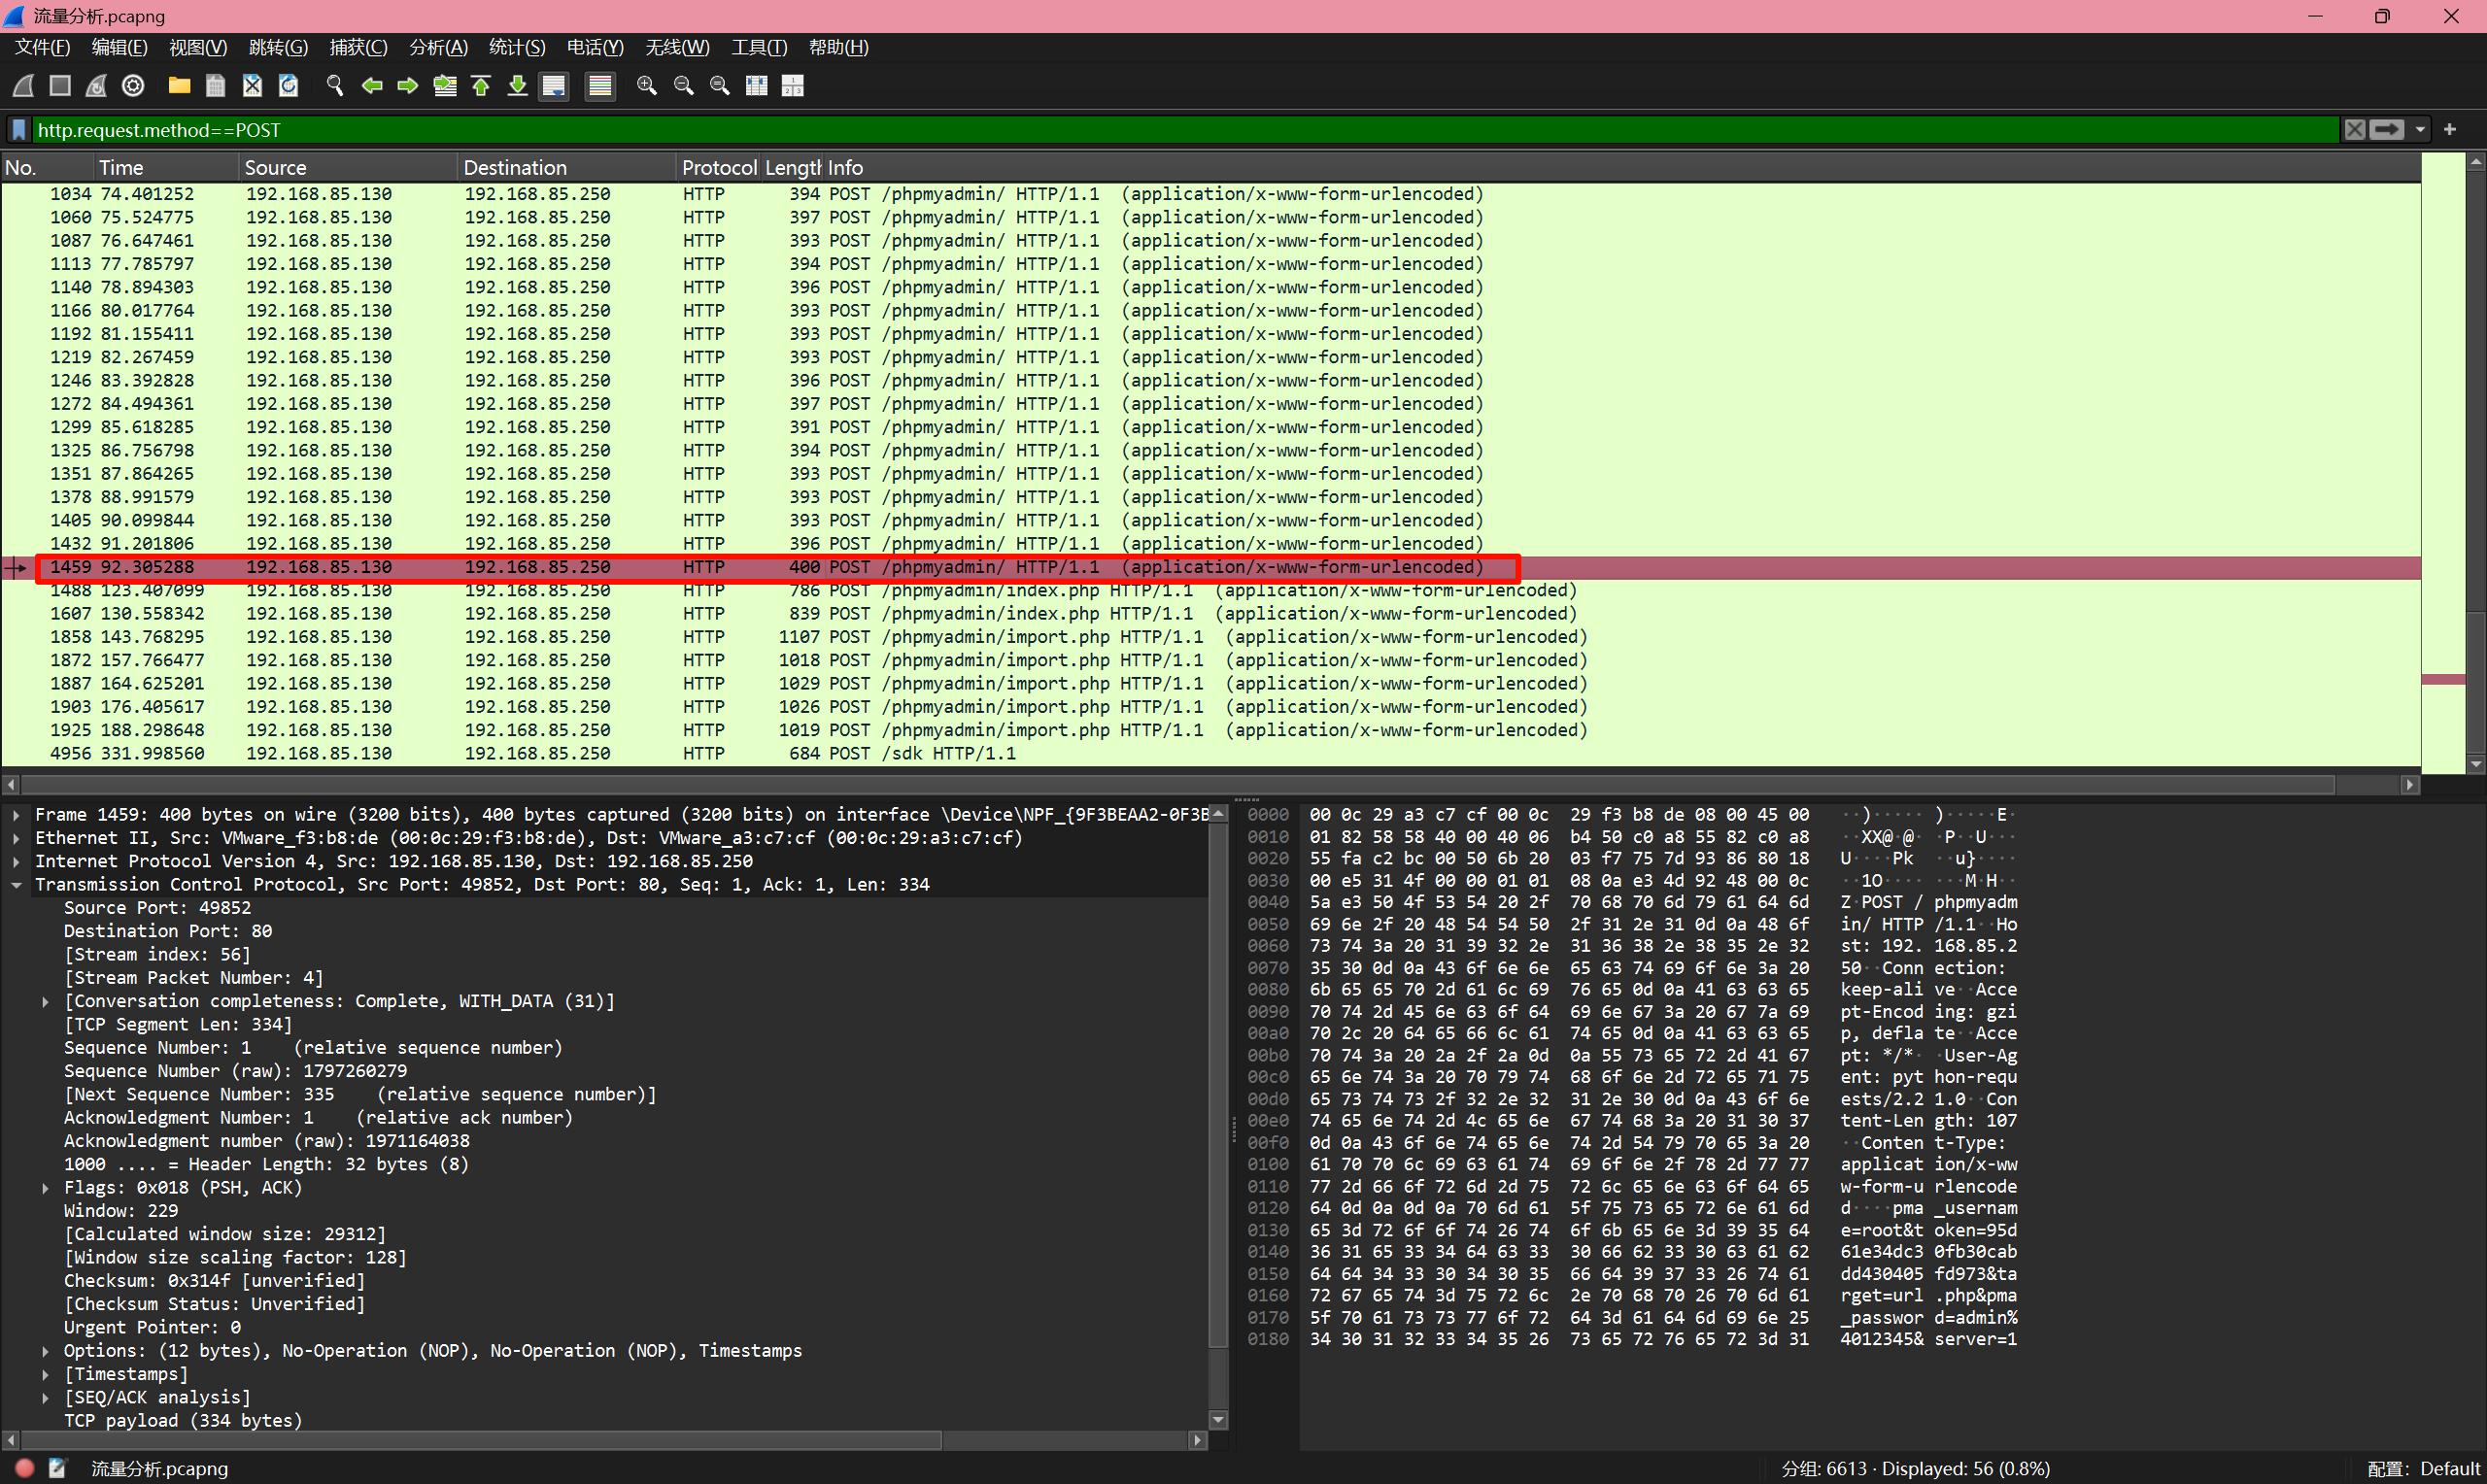Open a capture file with folder icon

[179, 86]
